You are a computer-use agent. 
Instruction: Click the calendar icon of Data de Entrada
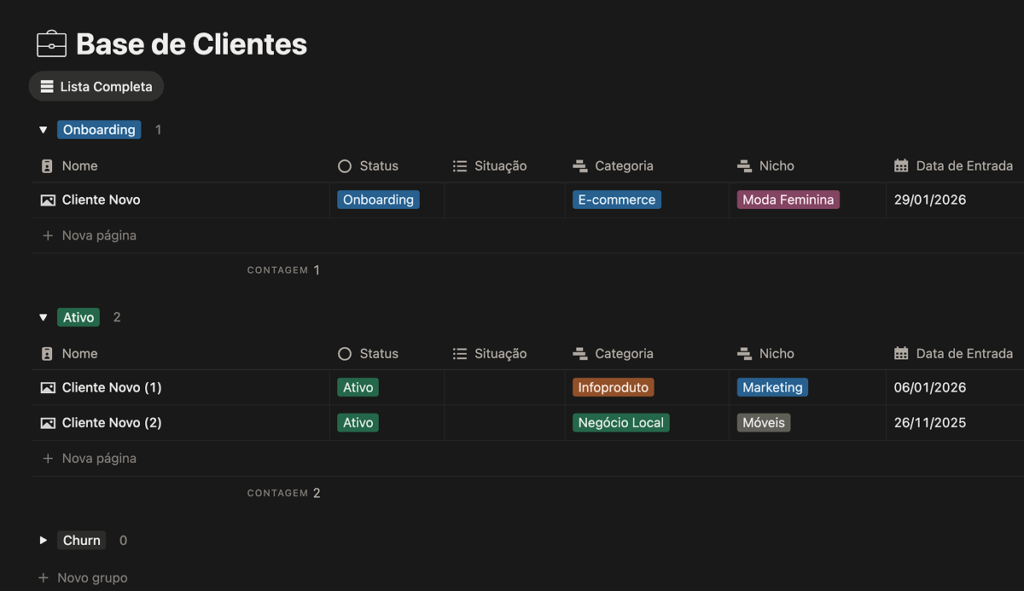pos(901,166)
